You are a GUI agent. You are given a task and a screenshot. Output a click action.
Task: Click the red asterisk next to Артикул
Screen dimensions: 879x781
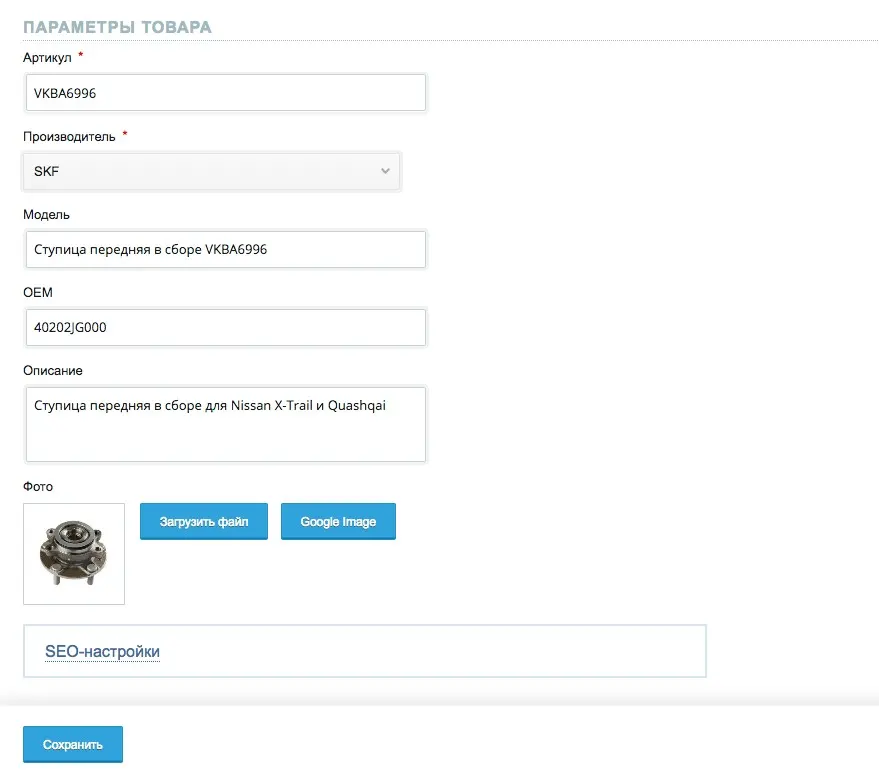click(x=80, y=56)
